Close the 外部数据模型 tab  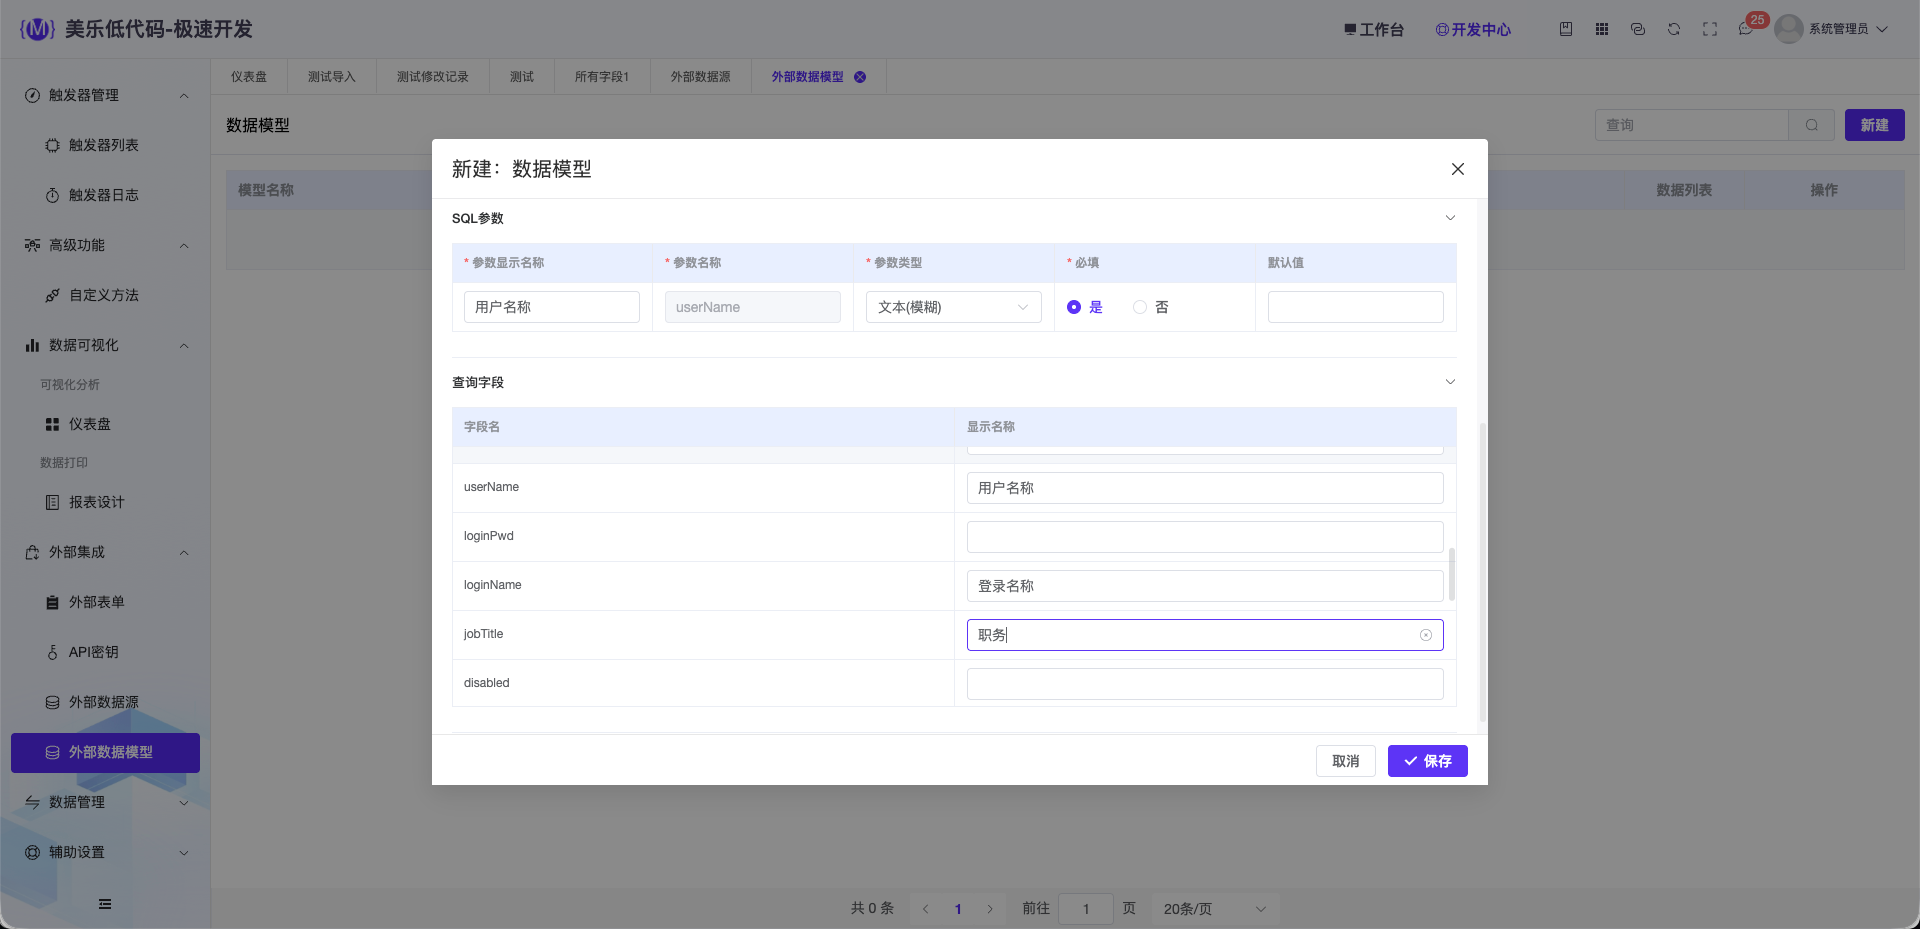click(x=860, y=77)
